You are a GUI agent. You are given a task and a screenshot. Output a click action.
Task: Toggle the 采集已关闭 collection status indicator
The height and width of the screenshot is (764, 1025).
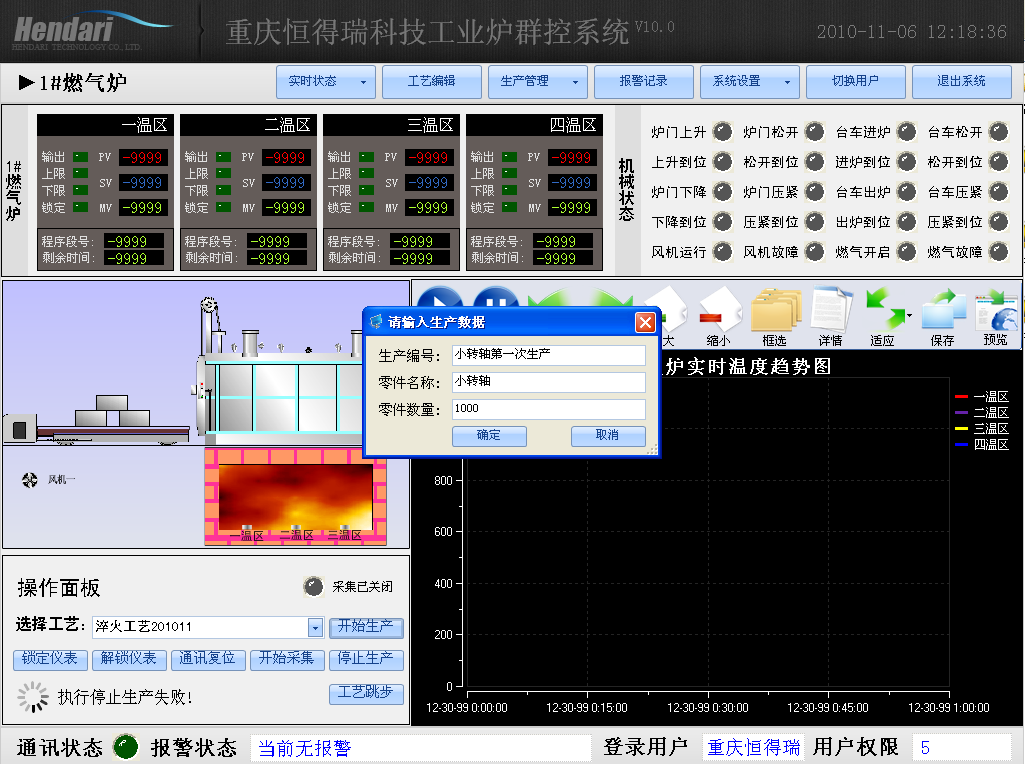point(313,586)
